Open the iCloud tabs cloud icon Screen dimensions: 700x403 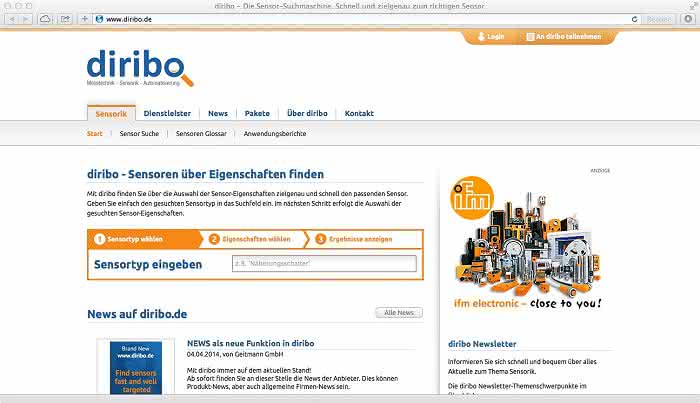[x=45, y=19]
